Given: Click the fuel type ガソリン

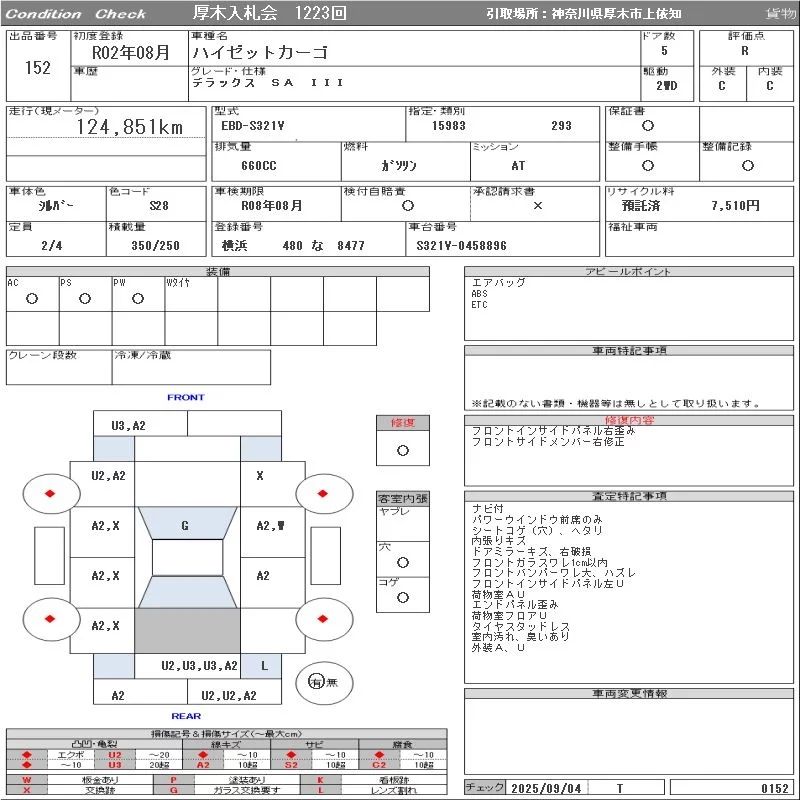Looking at the screenshot, I should (399, 165).
